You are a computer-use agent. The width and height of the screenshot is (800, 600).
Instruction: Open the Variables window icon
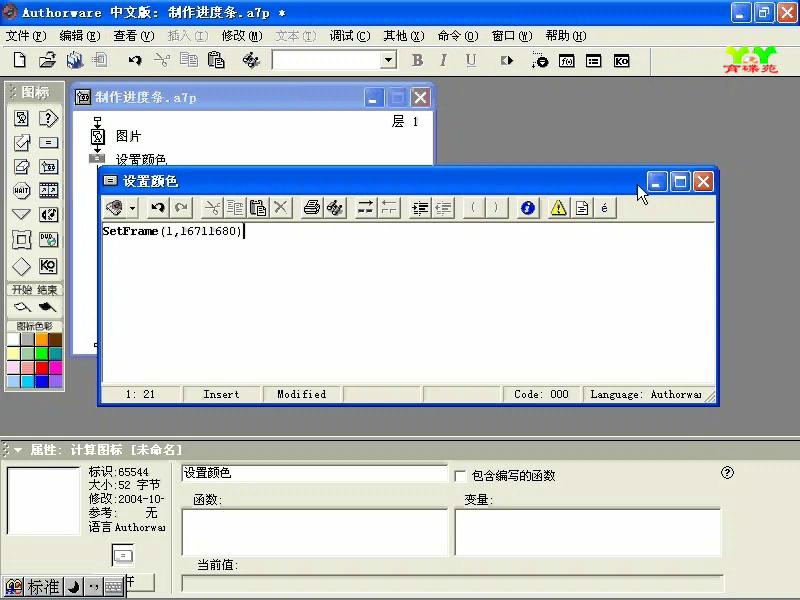point(593,61)
